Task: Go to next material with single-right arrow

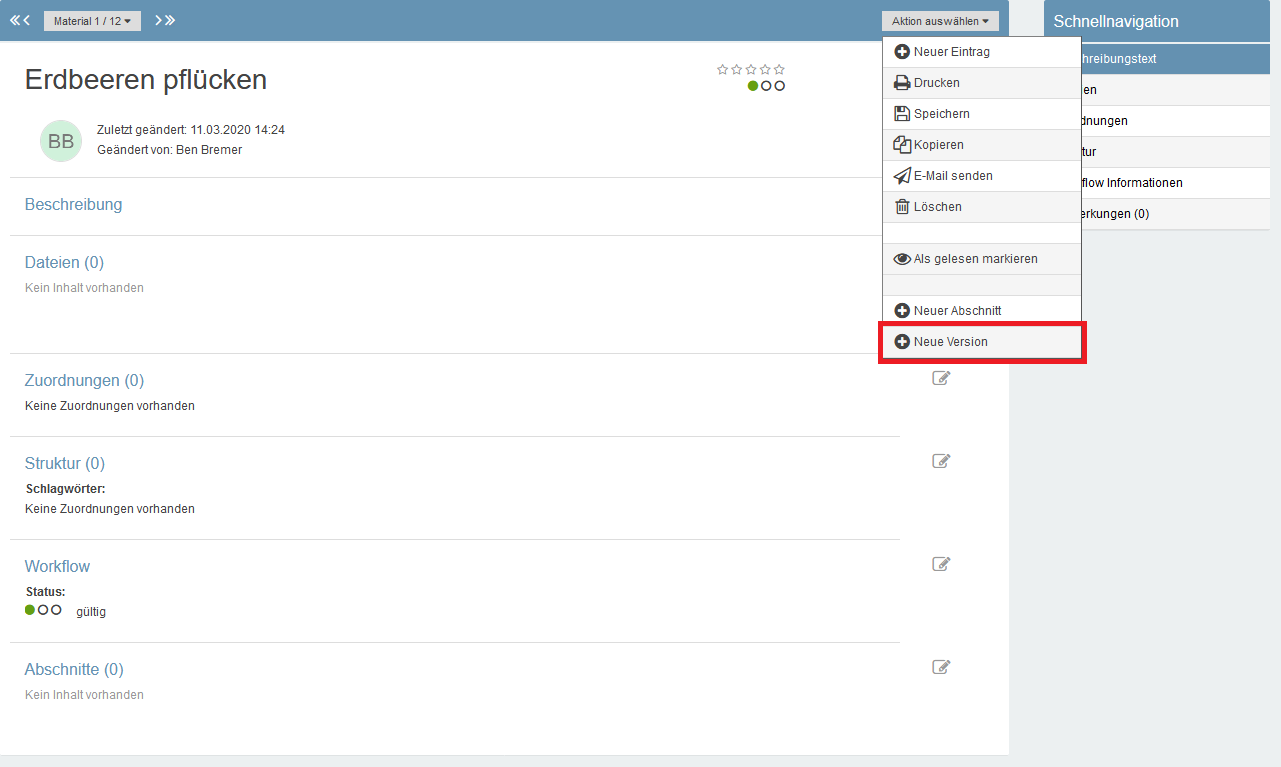Action: click(159, 20)
